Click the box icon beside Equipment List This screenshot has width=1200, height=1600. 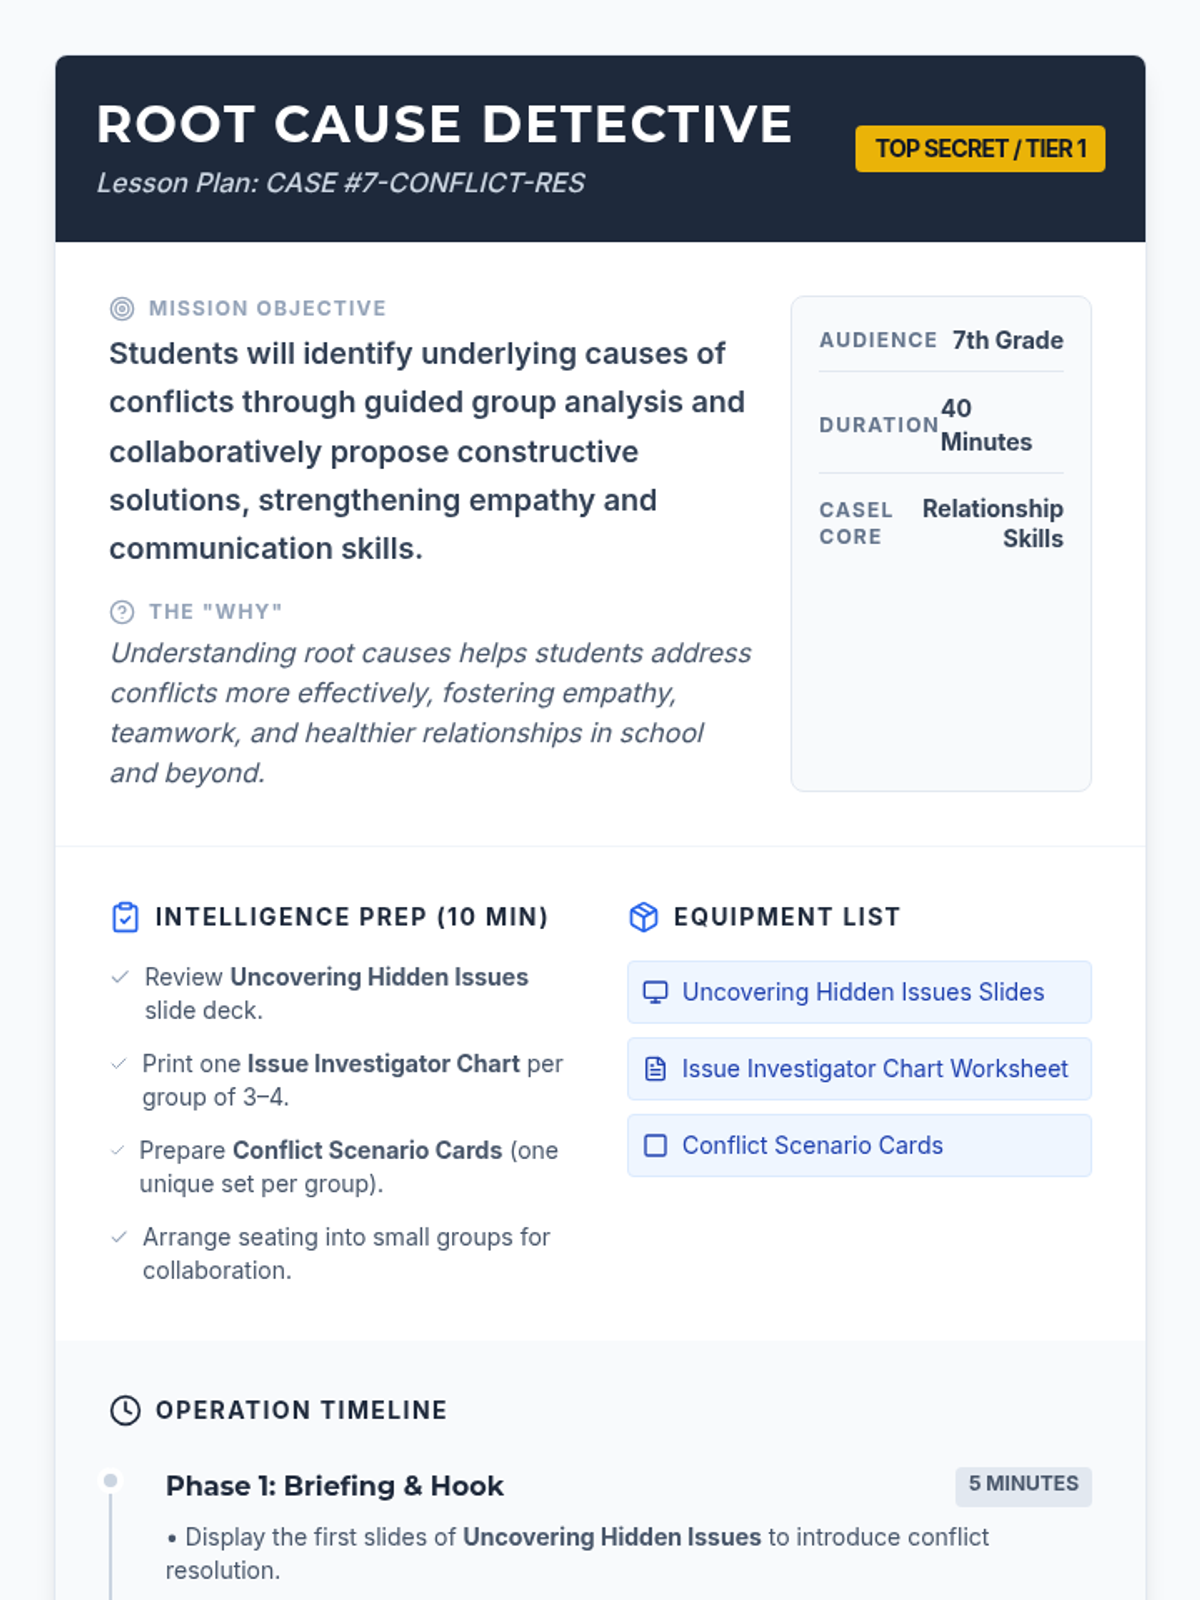[644, 917]
